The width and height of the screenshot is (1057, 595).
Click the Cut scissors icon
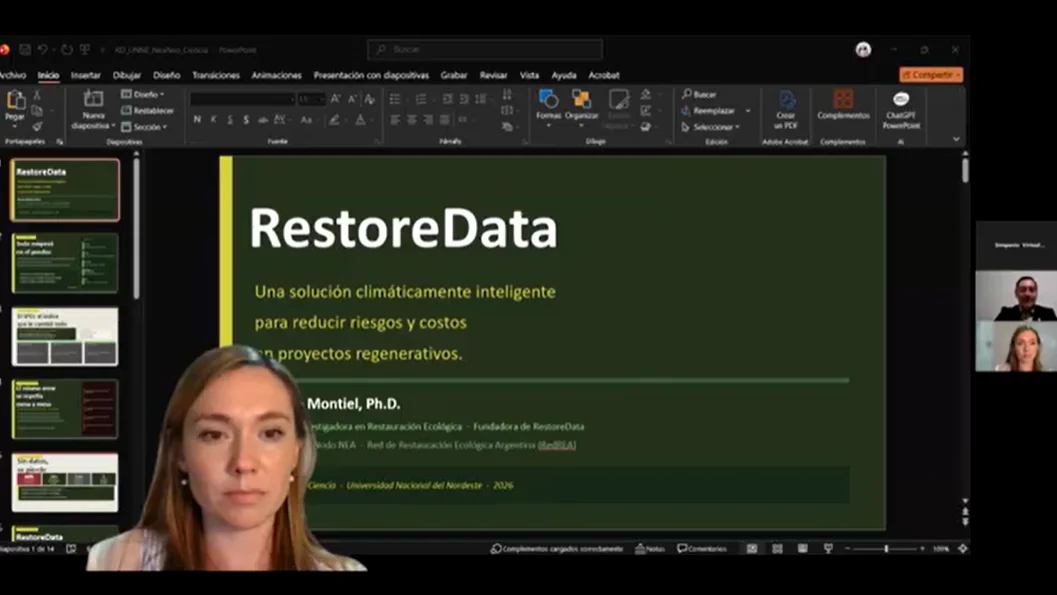click(x=37, y=95)
